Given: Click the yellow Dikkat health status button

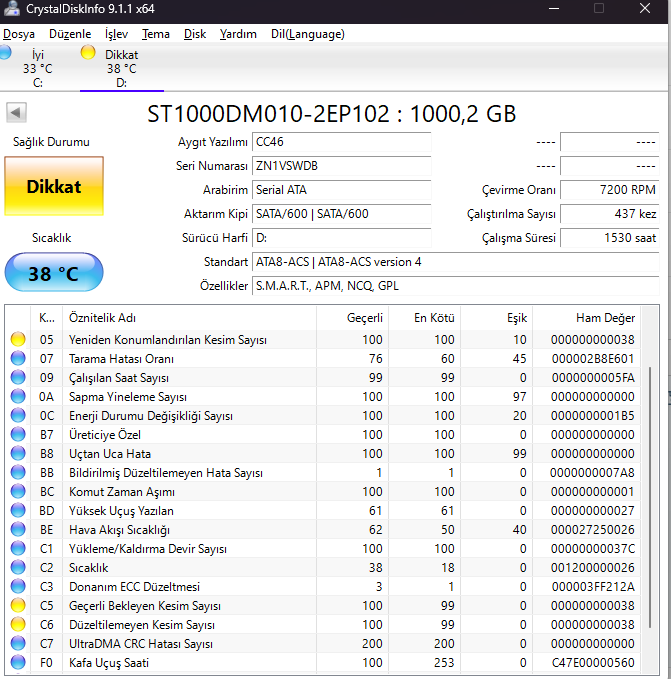Looking at the screenshot, I should pos(54,187).
